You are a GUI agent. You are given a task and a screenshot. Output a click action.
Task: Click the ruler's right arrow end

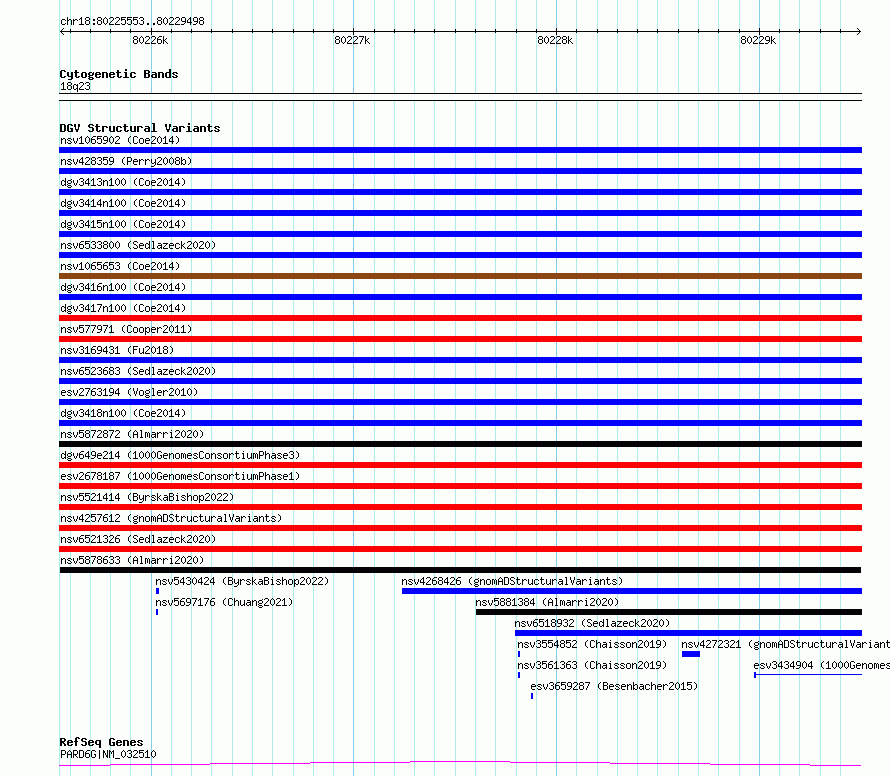point(858,32)
